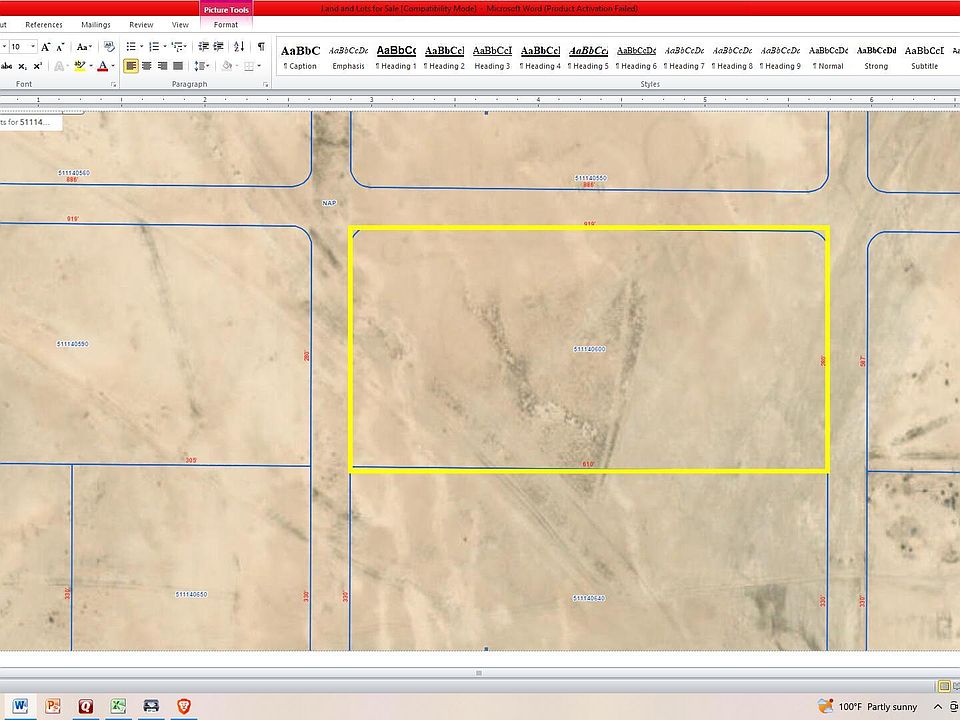Open the font size dropdown

click(x=33, y=47)
